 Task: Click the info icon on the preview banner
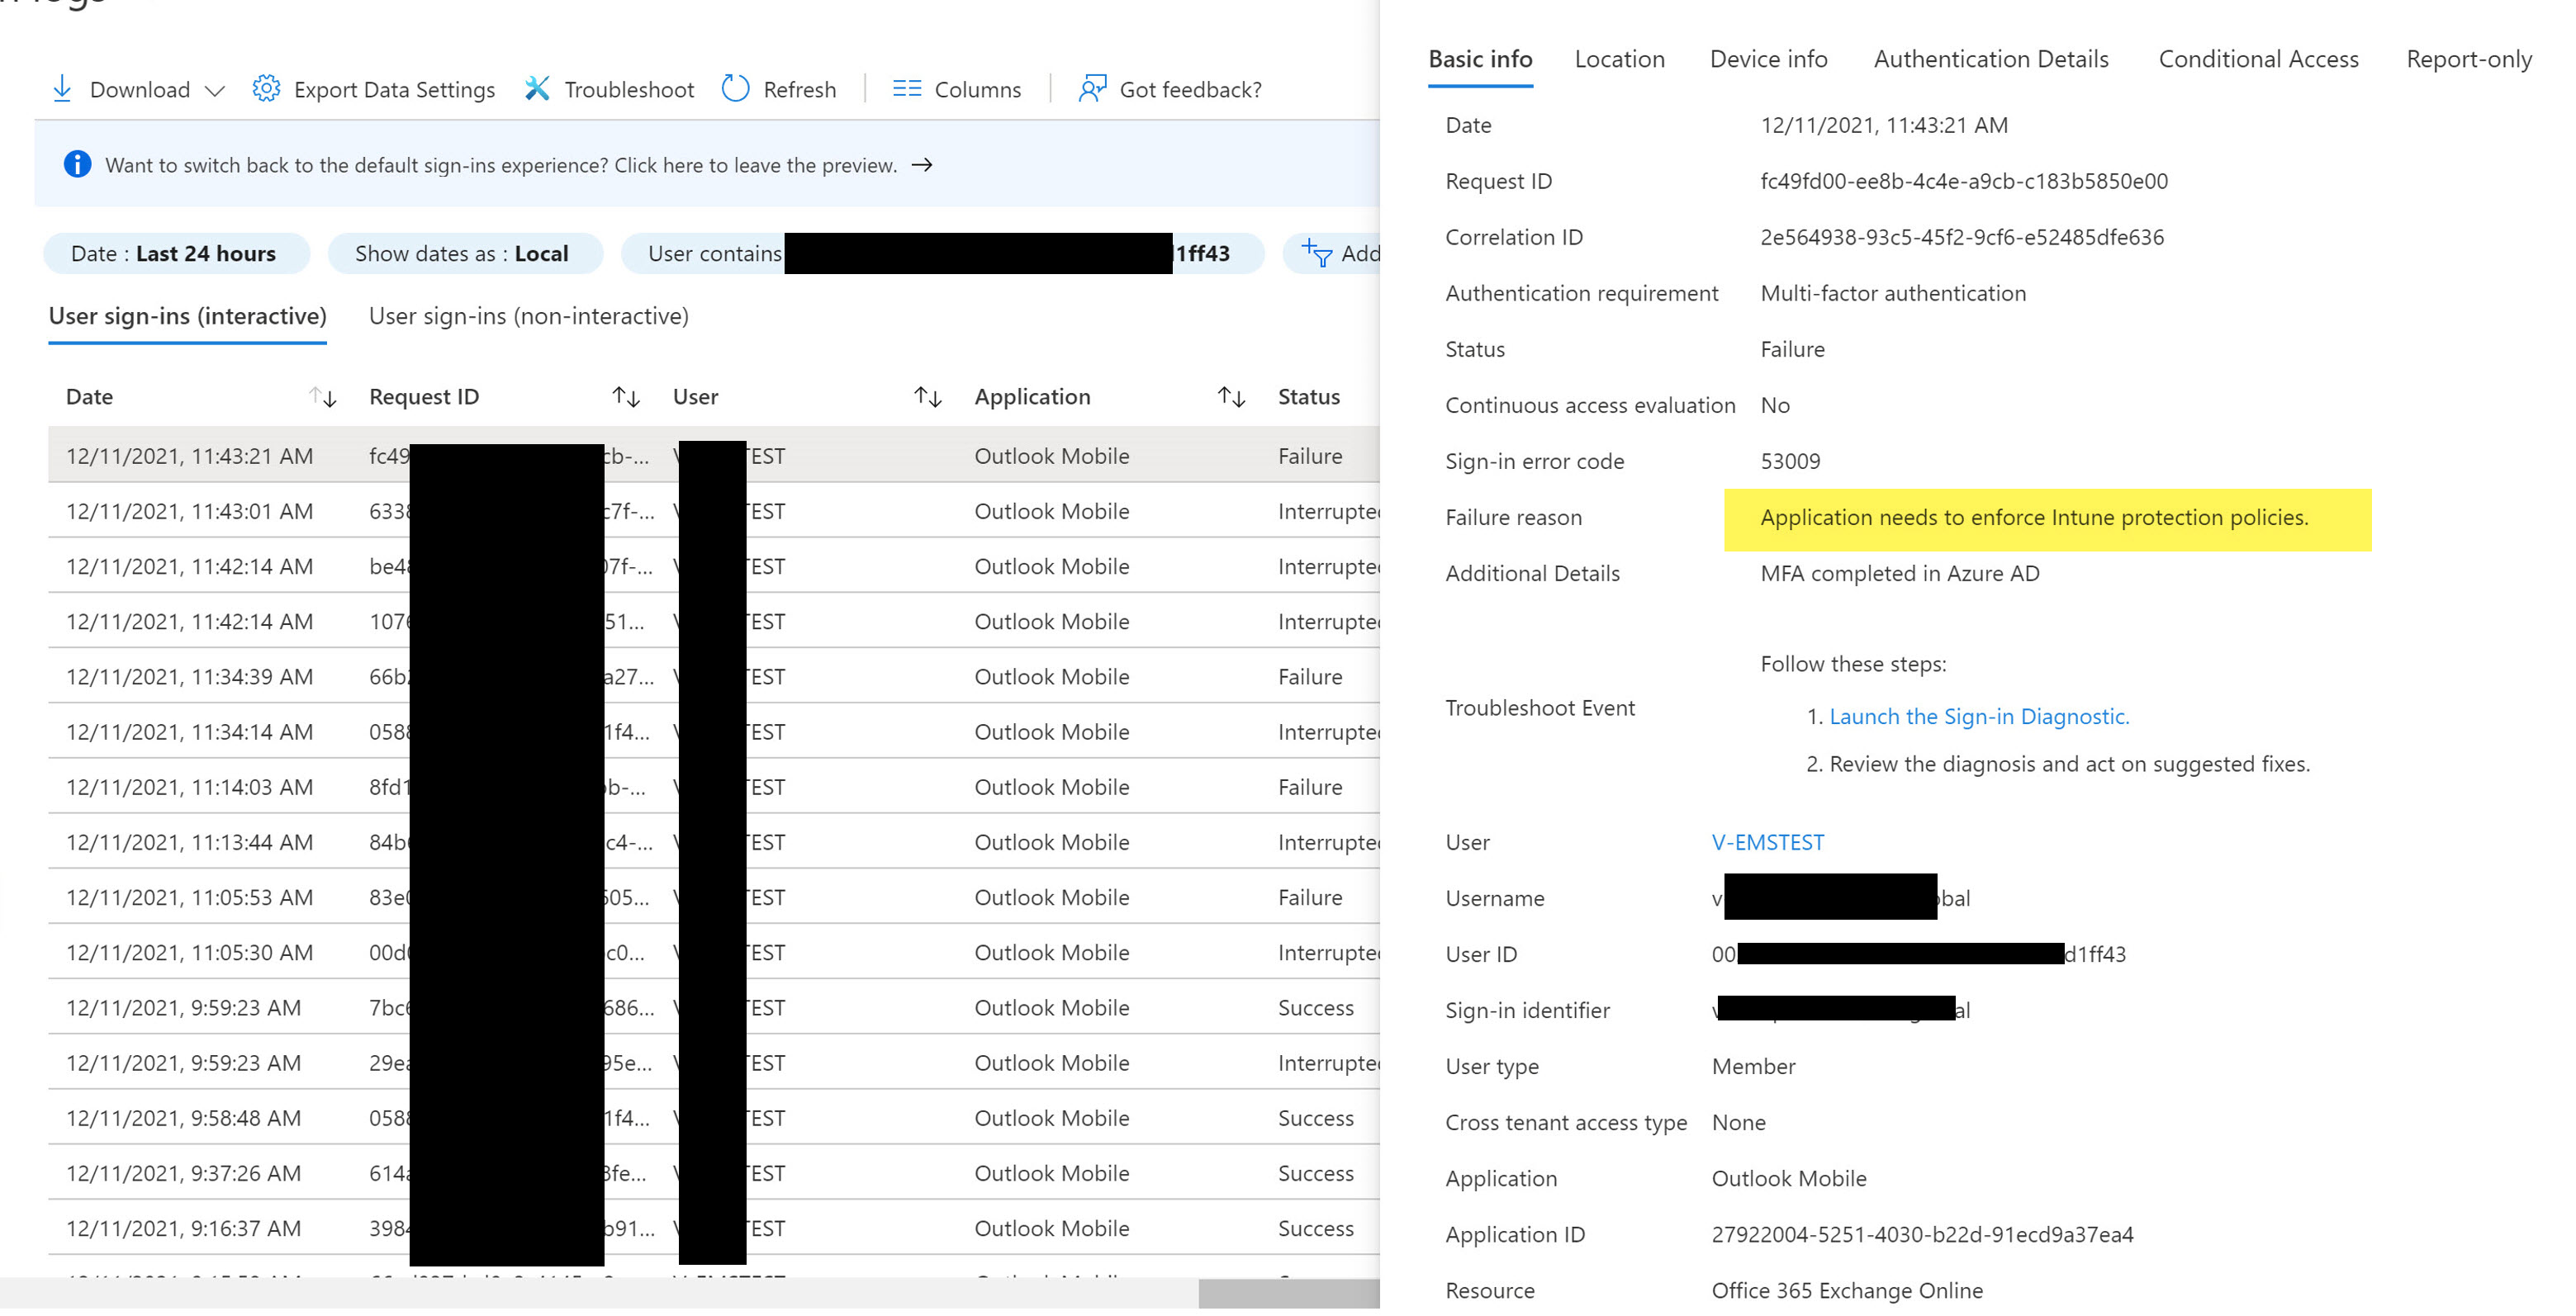78,164
